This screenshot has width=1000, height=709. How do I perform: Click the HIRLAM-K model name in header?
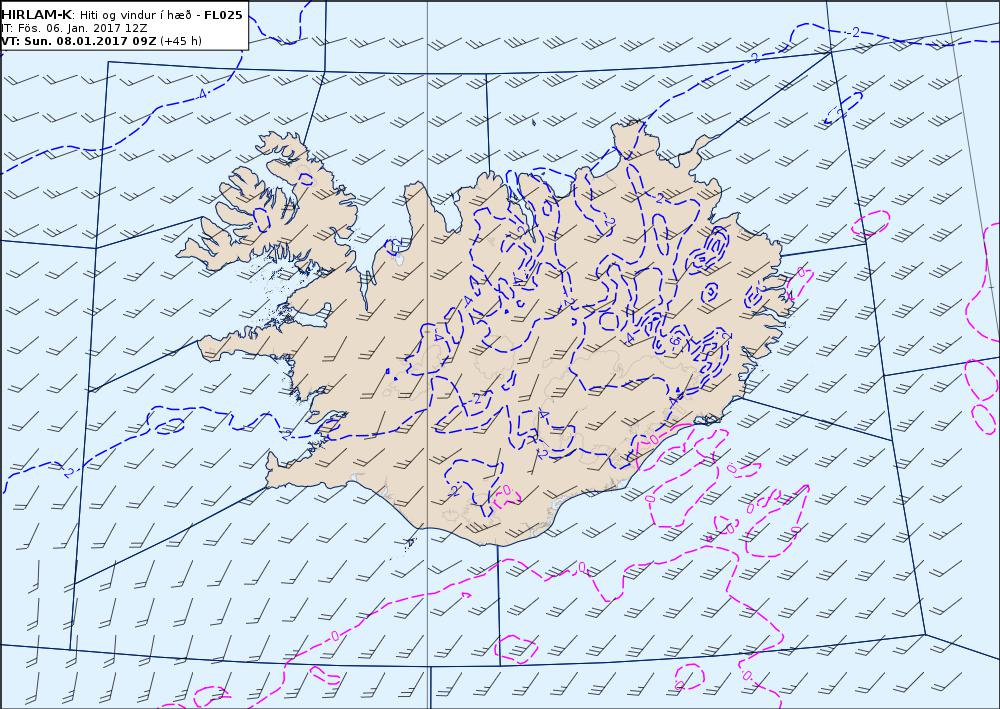[36, 15]
